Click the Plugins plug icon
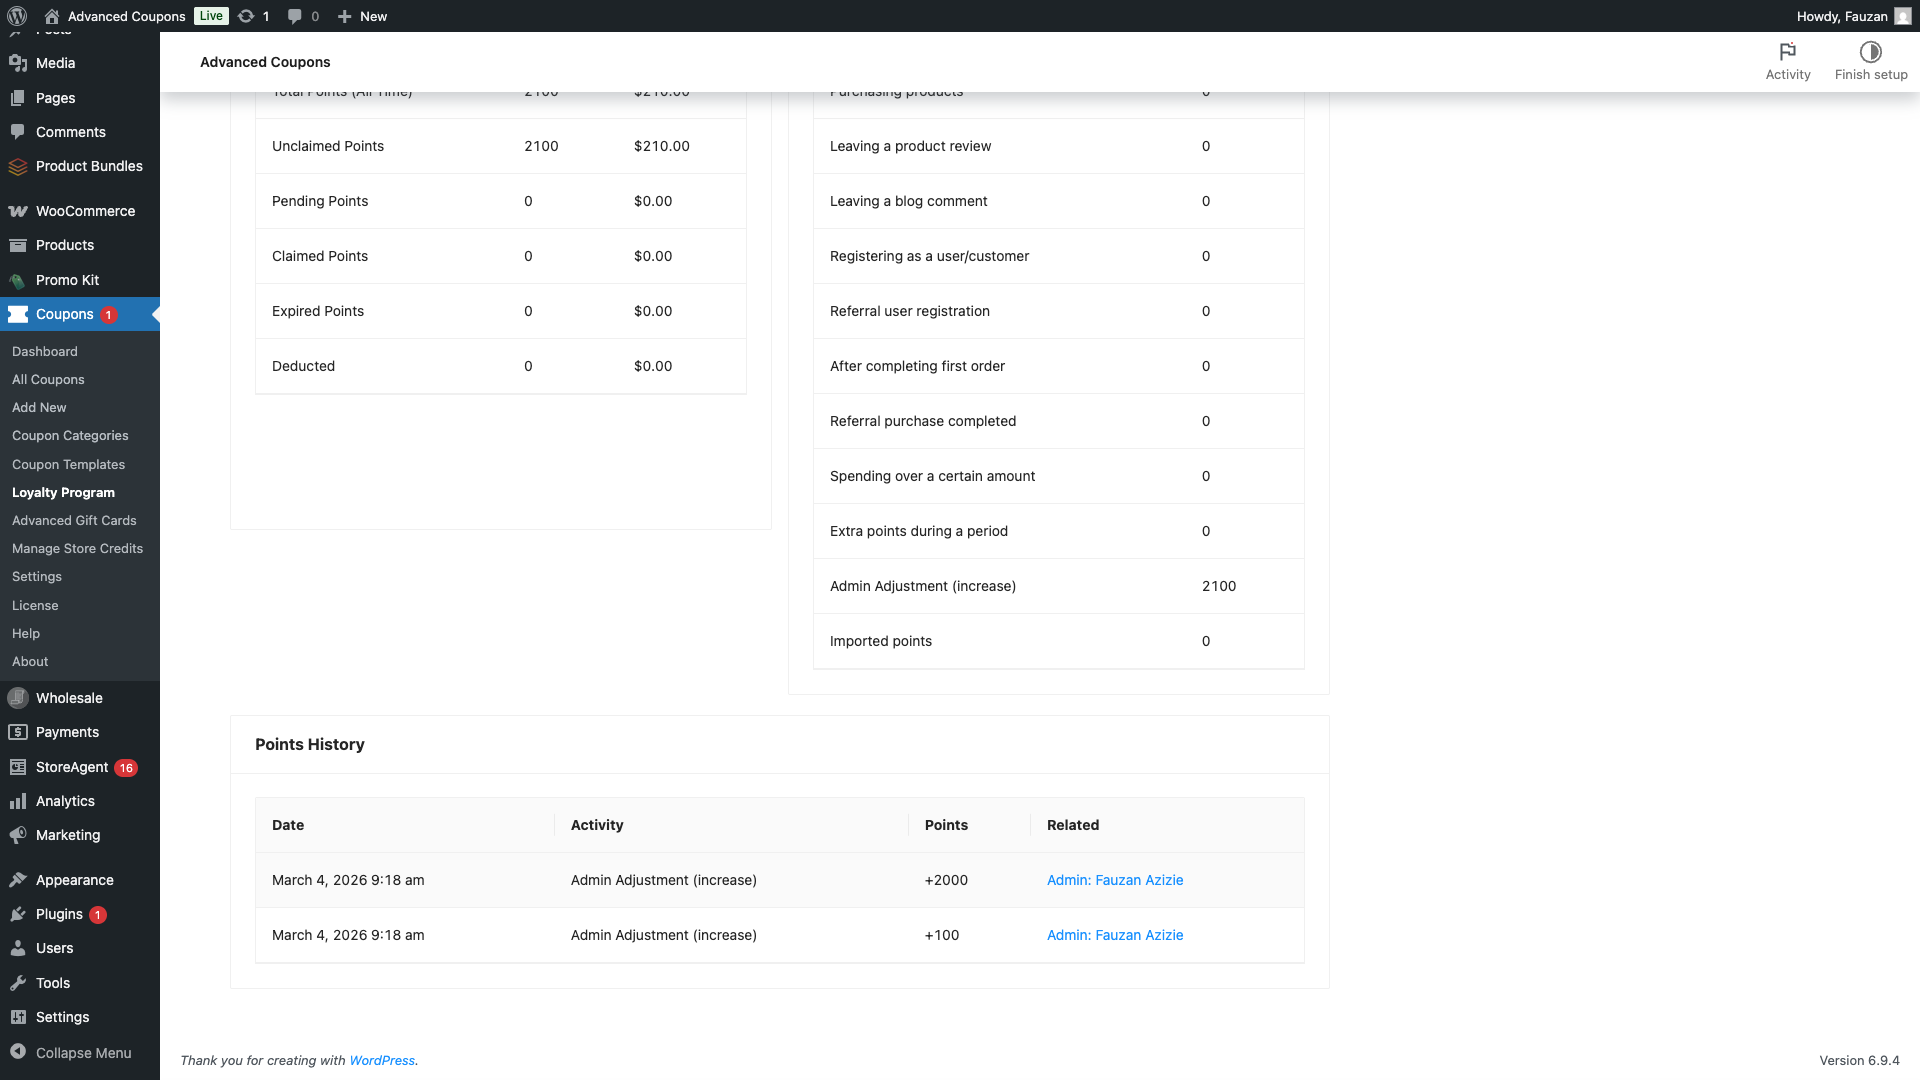1920x1080 pixels. 18,914
